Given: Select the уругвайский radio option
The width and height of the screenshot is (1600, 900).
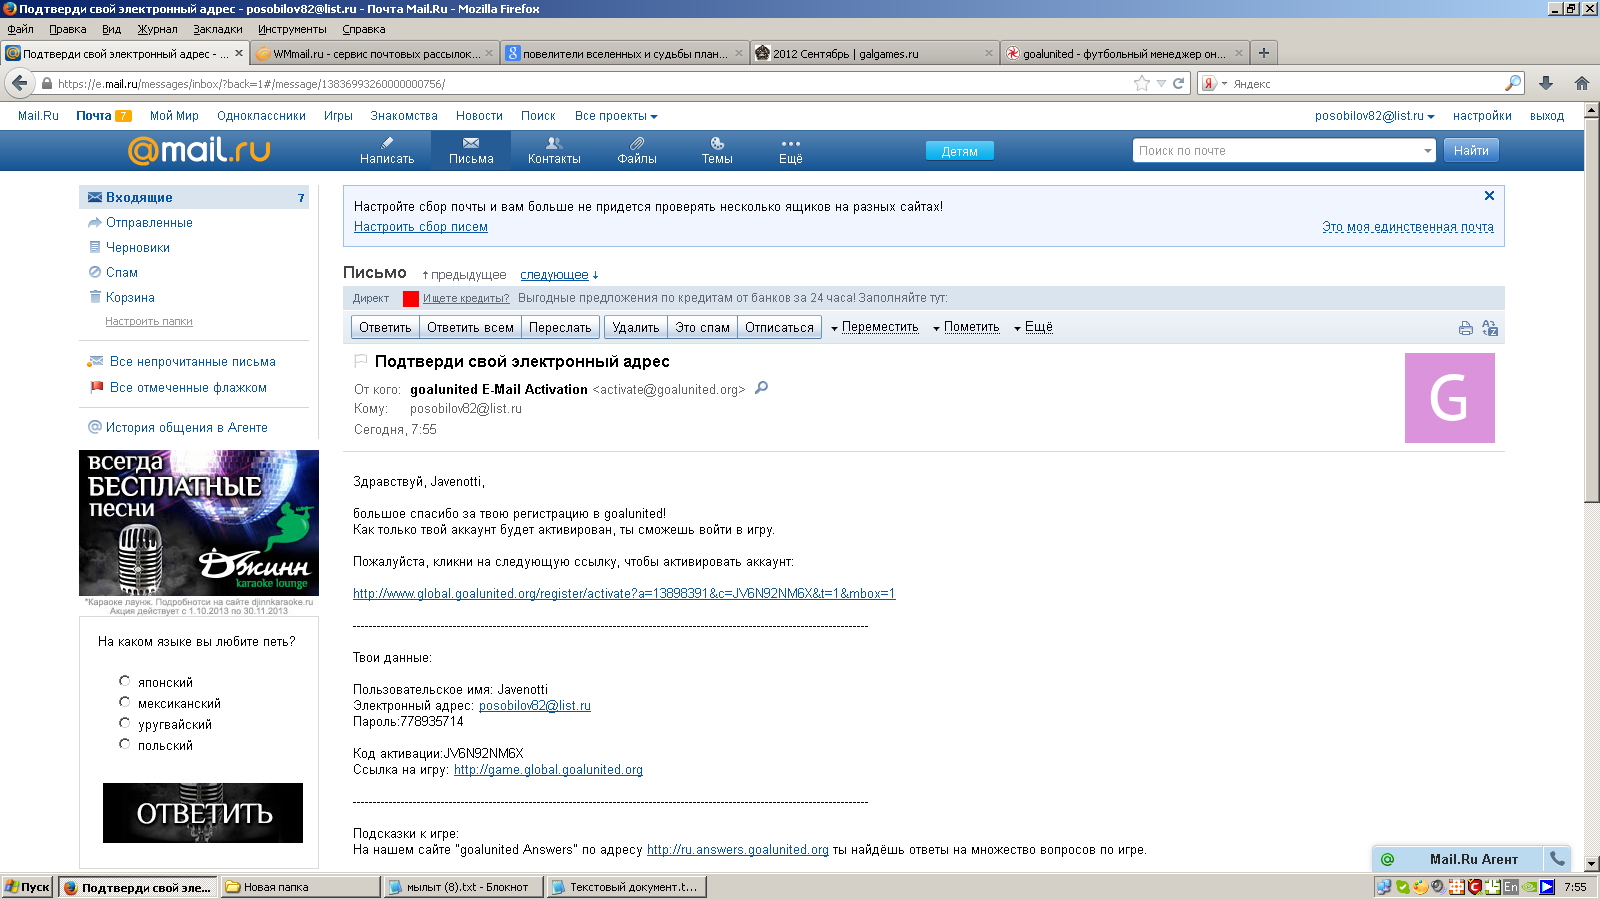Looking at the screenshot, I should tap(125, 723).
